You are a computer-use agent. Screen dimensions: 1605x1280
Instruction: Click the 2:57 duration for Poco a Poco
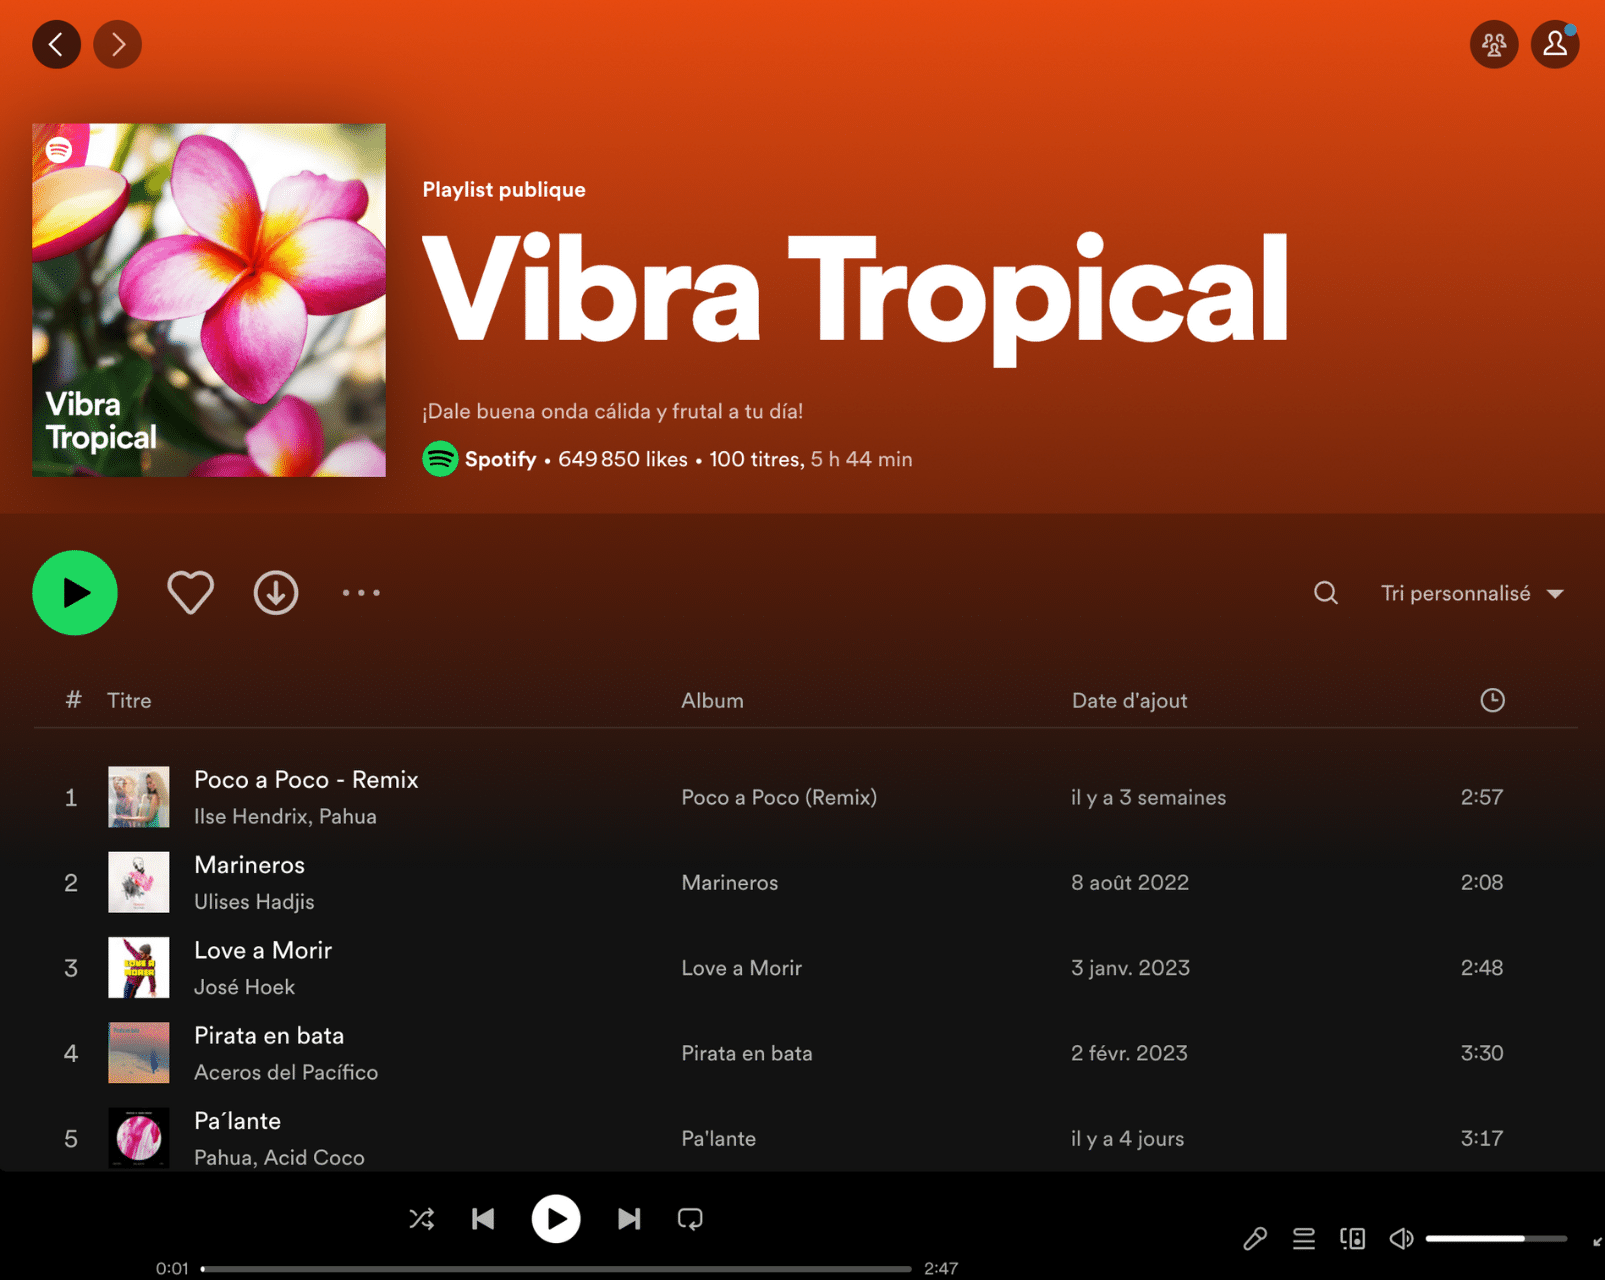pos(1482,797)
